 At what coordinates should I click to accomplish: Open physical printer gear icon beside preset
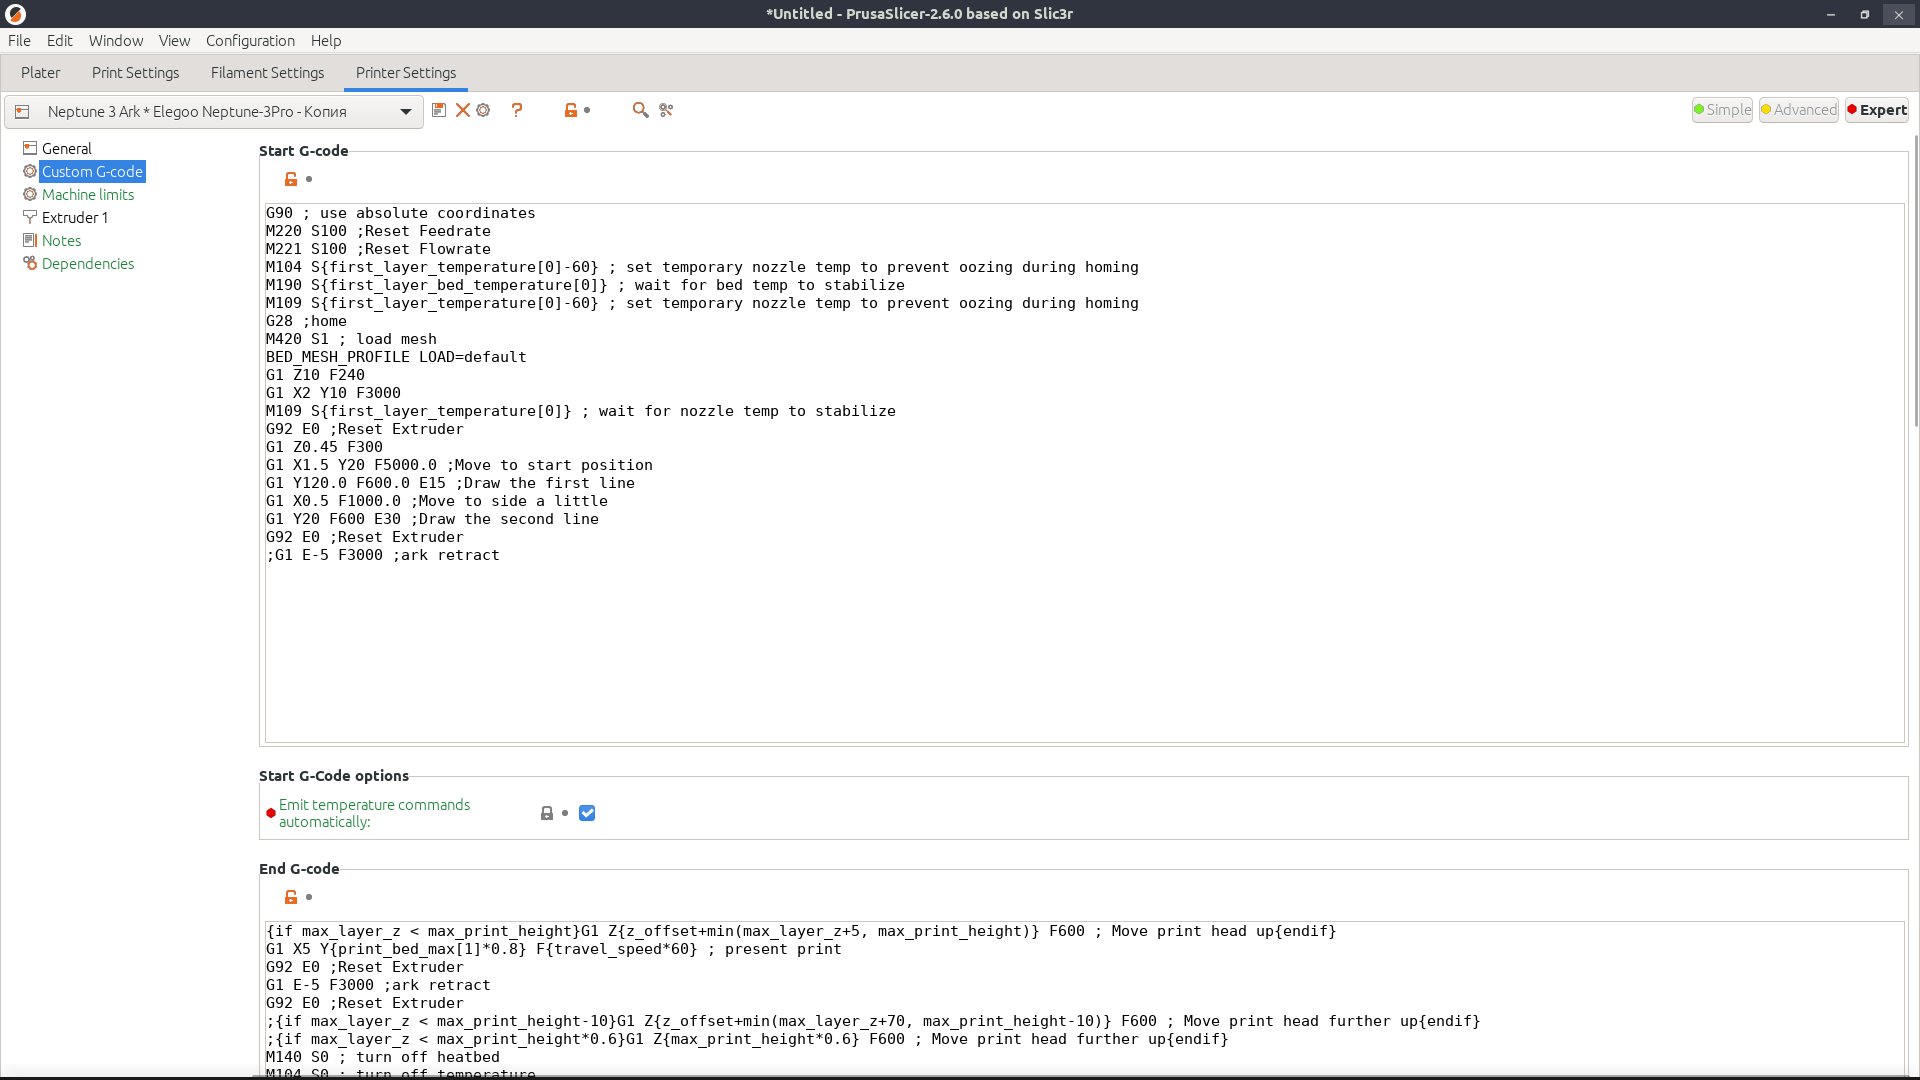click(483, 110)
